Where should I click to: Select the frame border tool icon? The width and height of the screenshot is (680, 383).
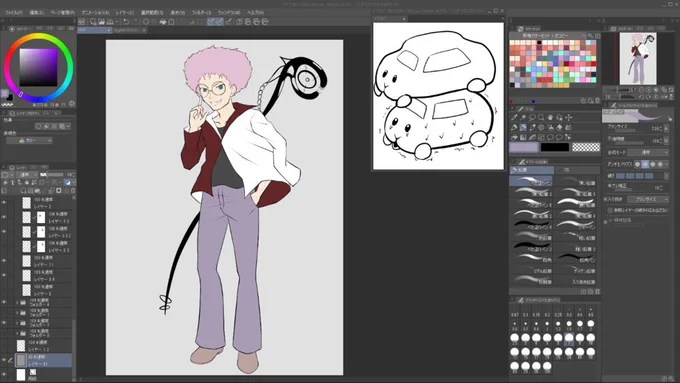(541, 137)
